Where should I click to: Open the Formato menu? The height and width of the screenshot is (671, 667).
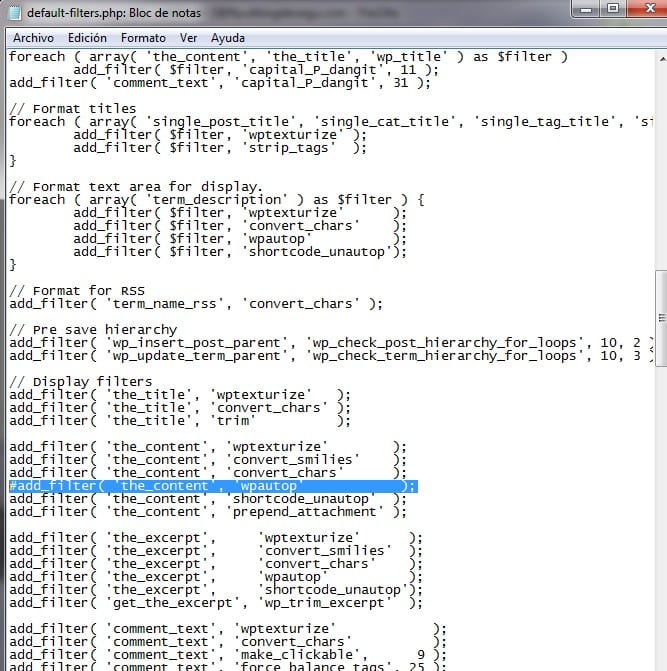pyautogui.click(x=143, y=38)
